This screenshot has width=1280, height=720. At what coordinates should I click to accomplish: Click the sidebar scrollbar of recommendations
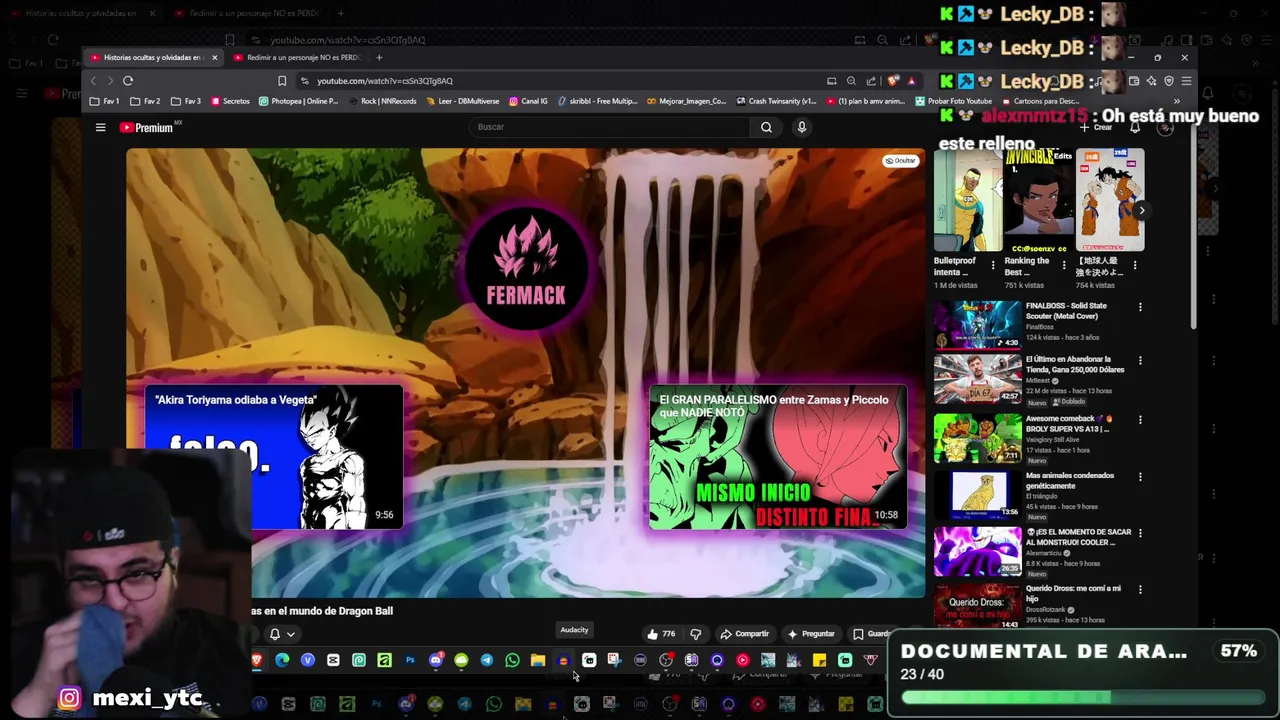click(1192, 230)
